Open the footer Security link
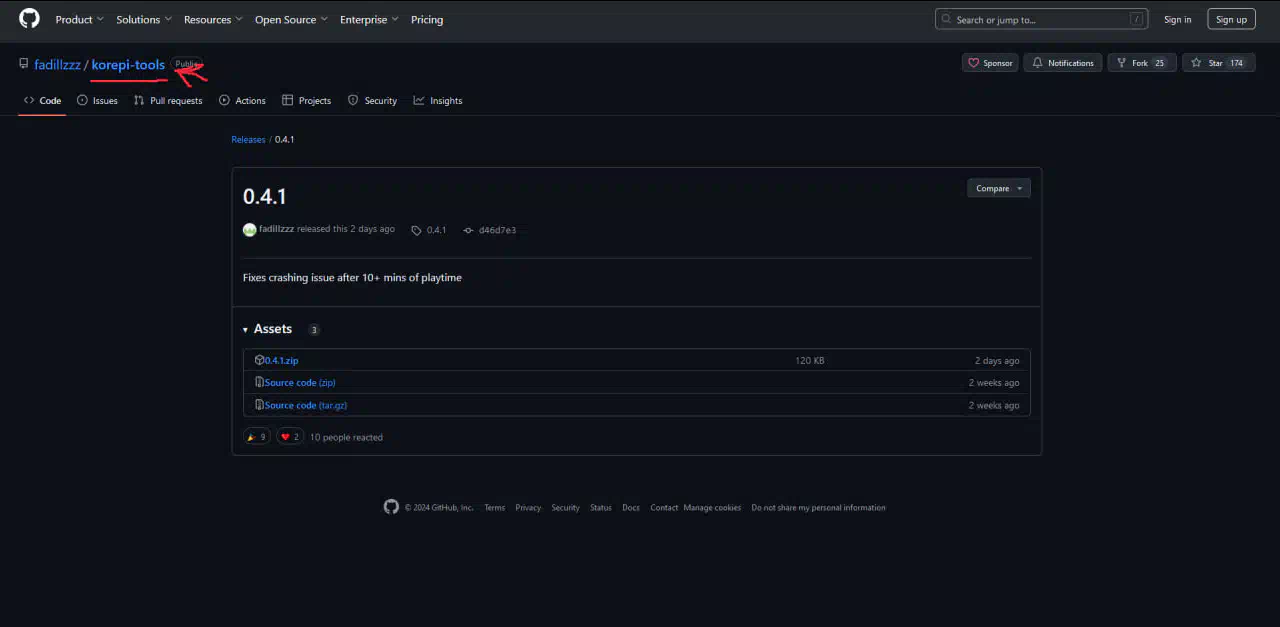 [x=565, y=508]
